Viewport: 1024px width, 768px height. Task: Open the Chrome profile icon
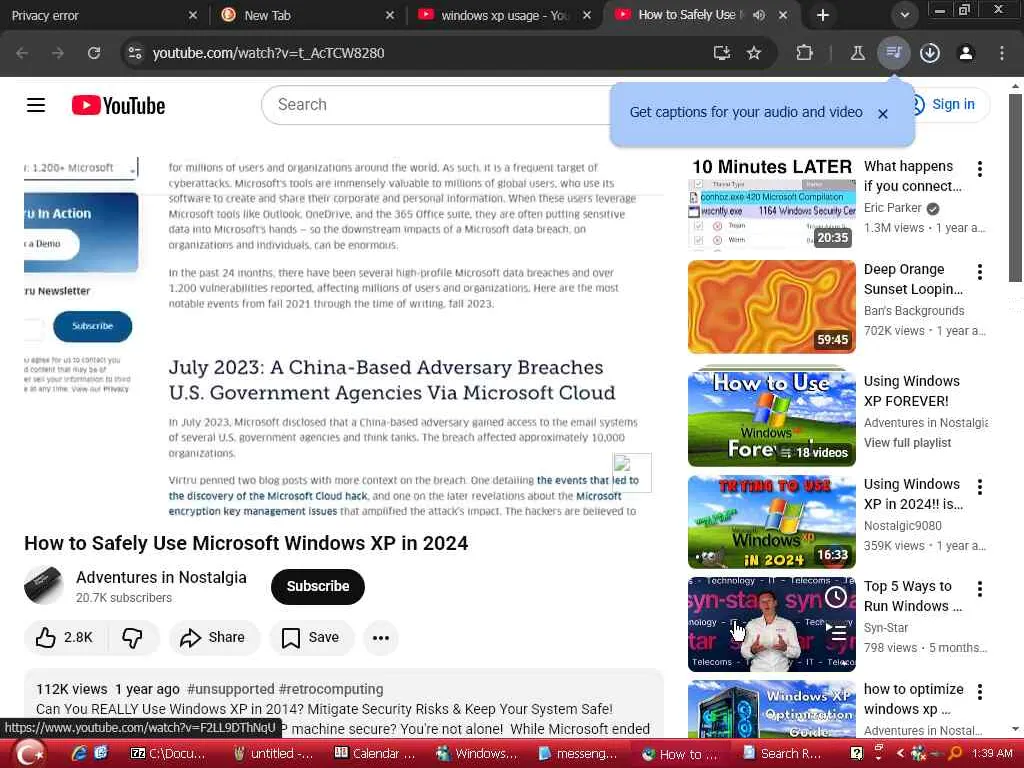pos(966,53)
